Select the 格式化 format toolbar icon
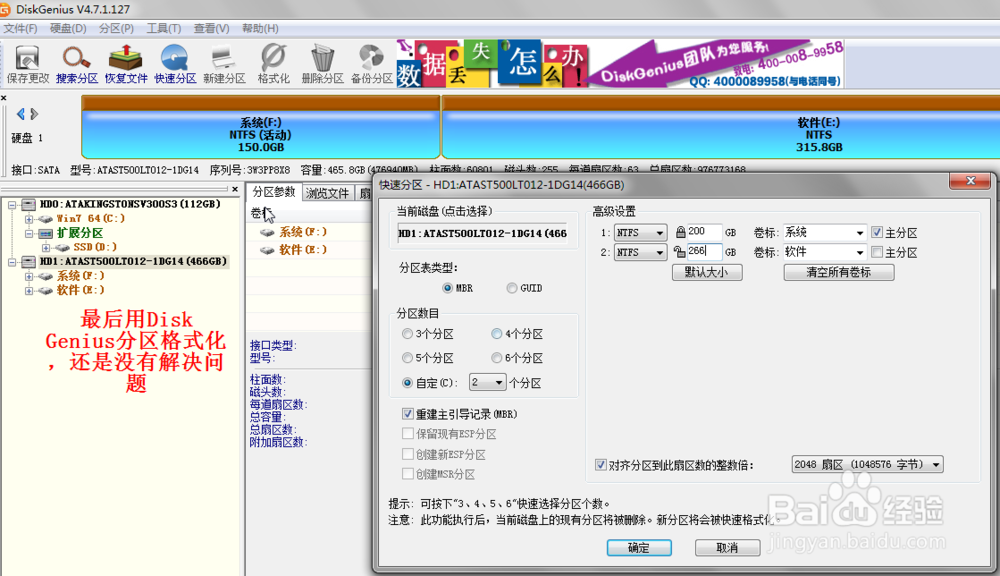The height and width of the screenshot is (576, 1000). pyautogui.click(x=274, y=64)
